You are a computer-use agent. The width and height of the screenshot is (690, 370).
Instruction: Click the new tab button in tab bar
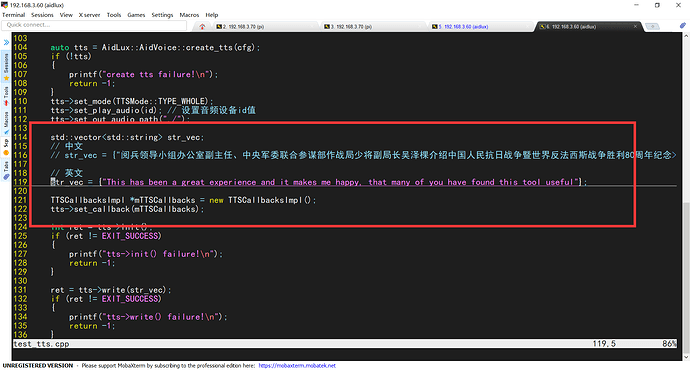652,26
